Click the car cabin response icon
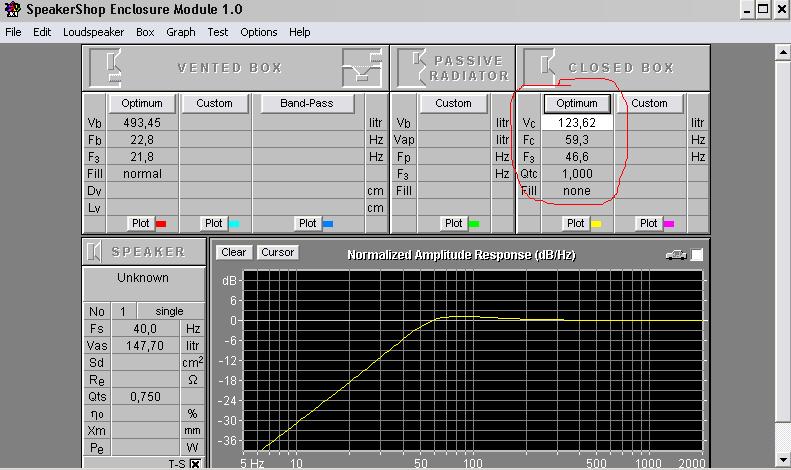This screenshot has height=470, width=791. coord(676,255)
